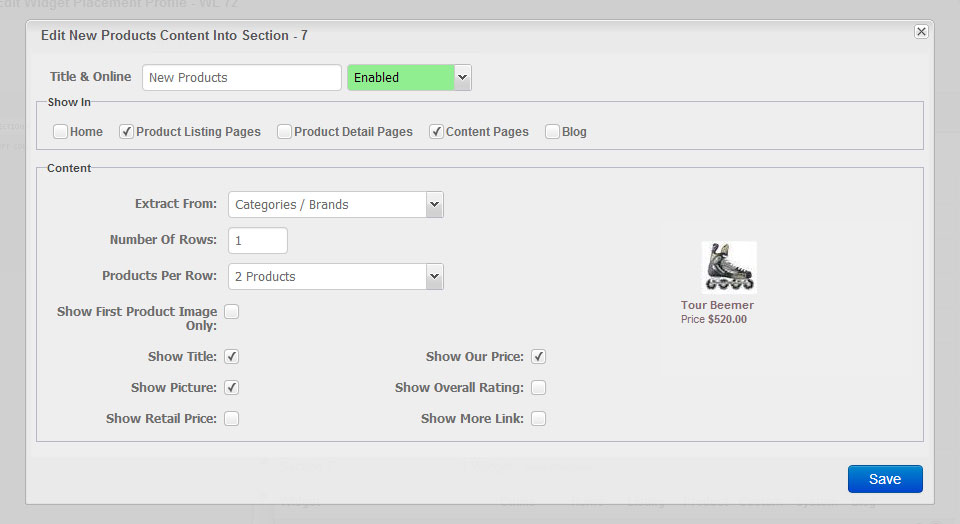960x524 pixels.
Task: Enable the Blog checkbox
Action: (x=552, y=132)
